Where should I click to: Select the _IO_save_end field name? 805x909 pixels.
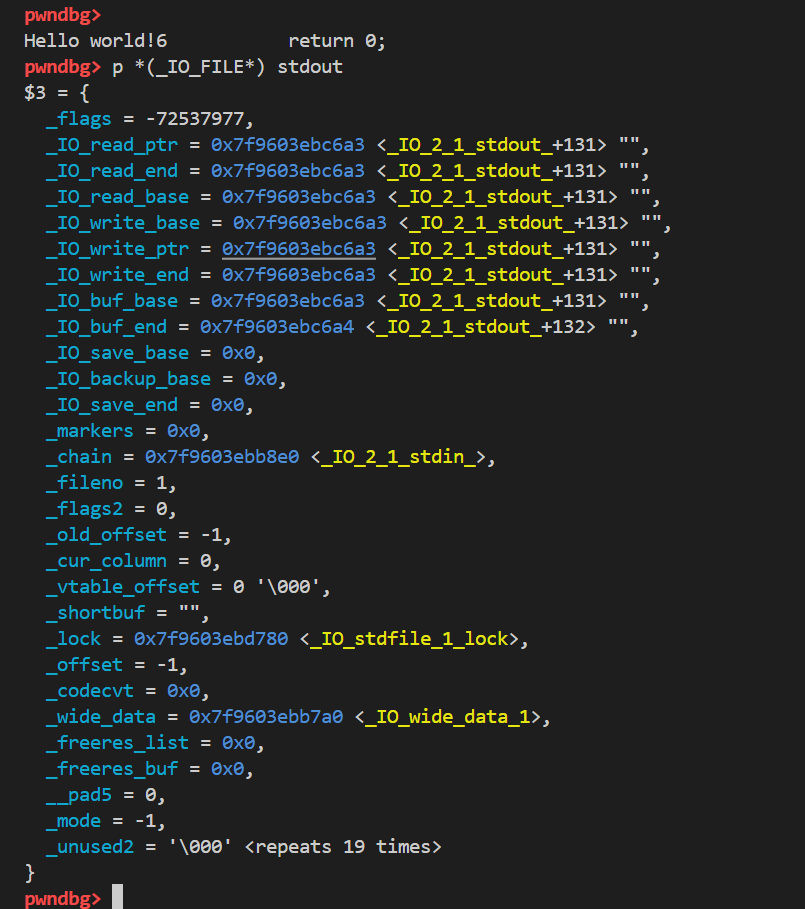pyautogui.click(x=112, y=405)
